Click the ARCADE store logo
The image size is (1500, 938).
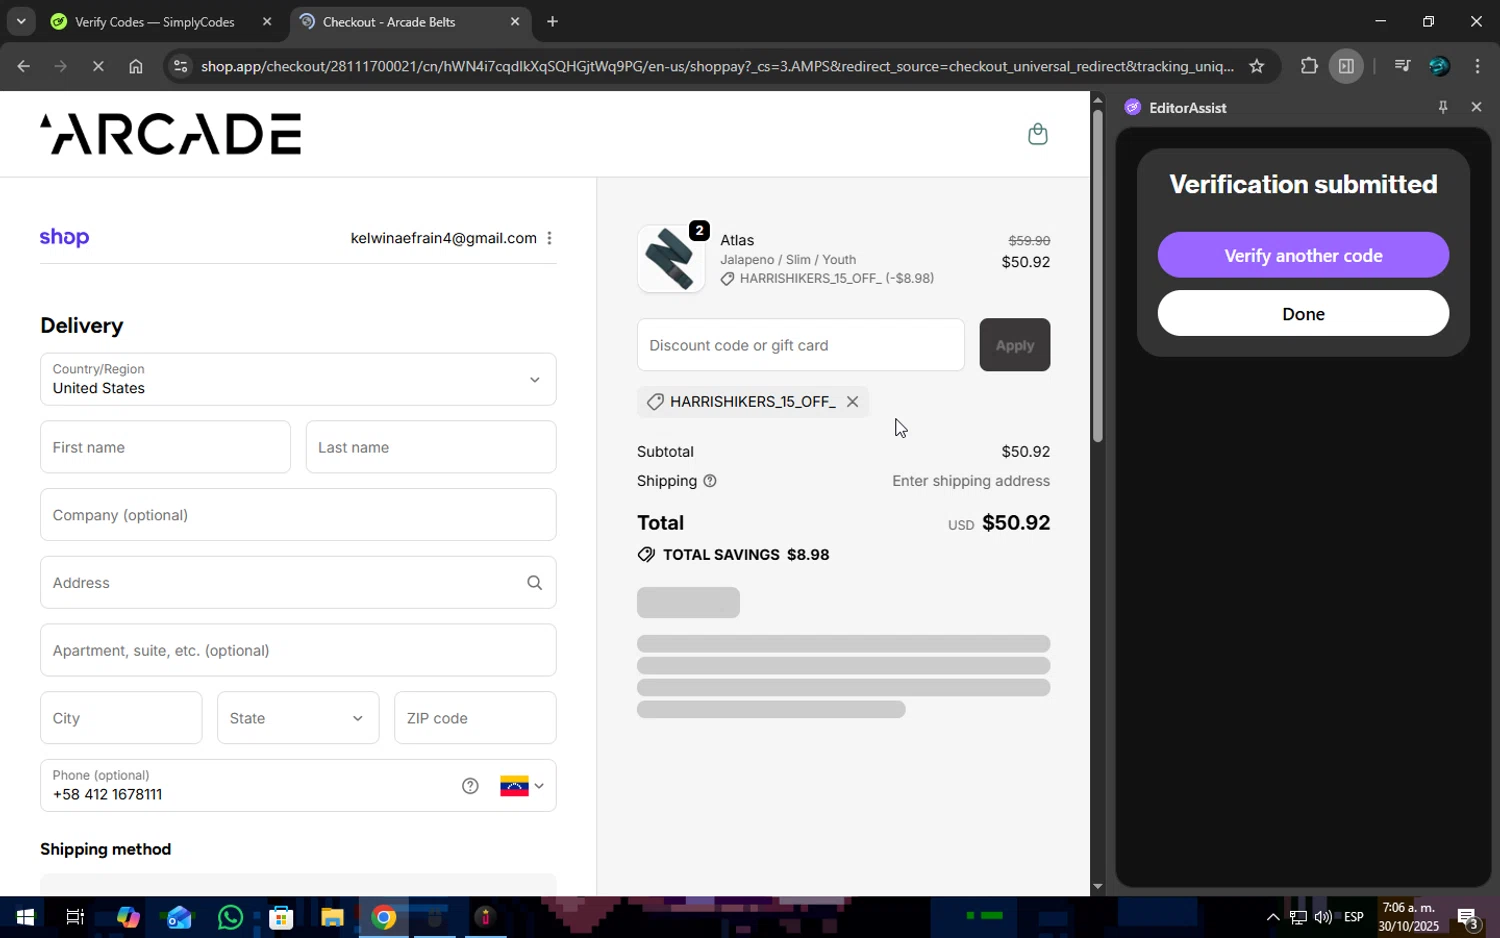(170, 134)
